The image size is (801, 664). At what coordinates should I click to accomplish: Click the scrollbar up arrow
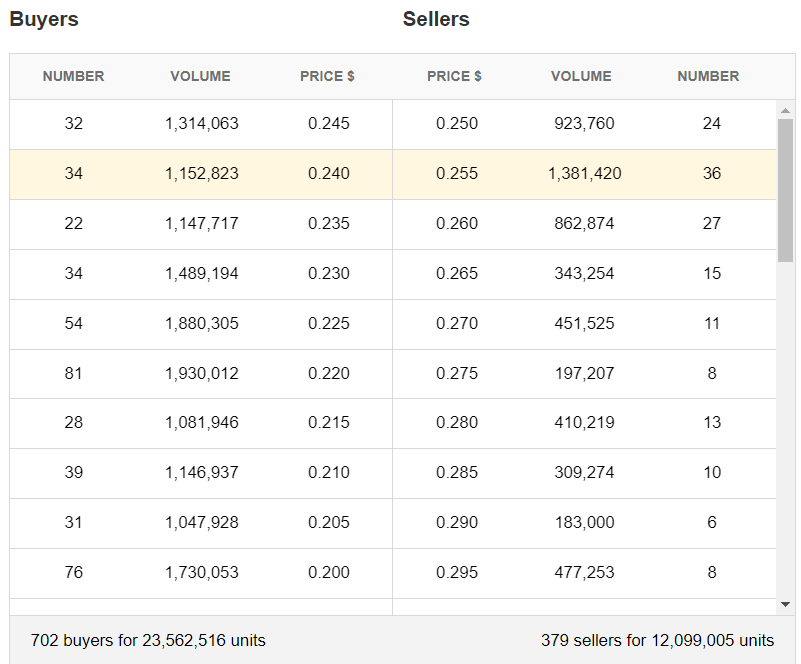point(785,111)
